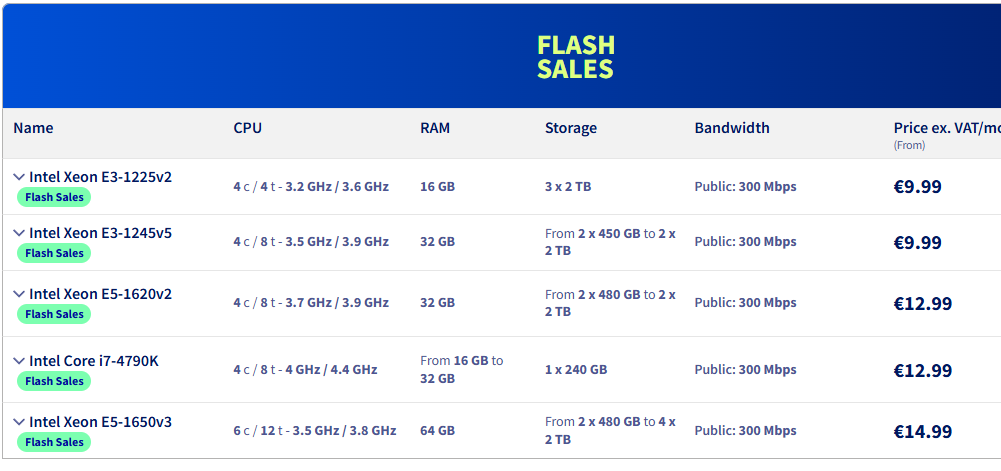Open the Intel Core i7-4790K server name
1001x471 pixels.
(94, 361)
